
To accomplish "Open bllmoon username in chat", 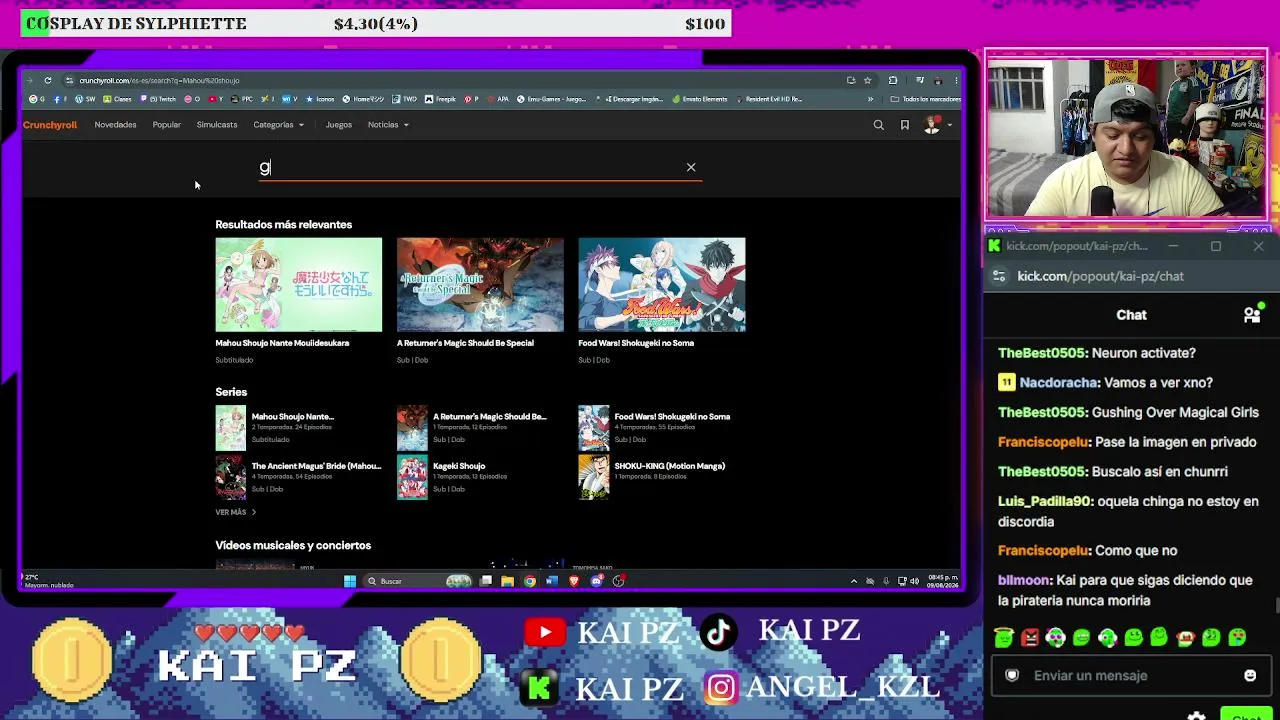I will pyautogui.click(x=1024, y=580).
